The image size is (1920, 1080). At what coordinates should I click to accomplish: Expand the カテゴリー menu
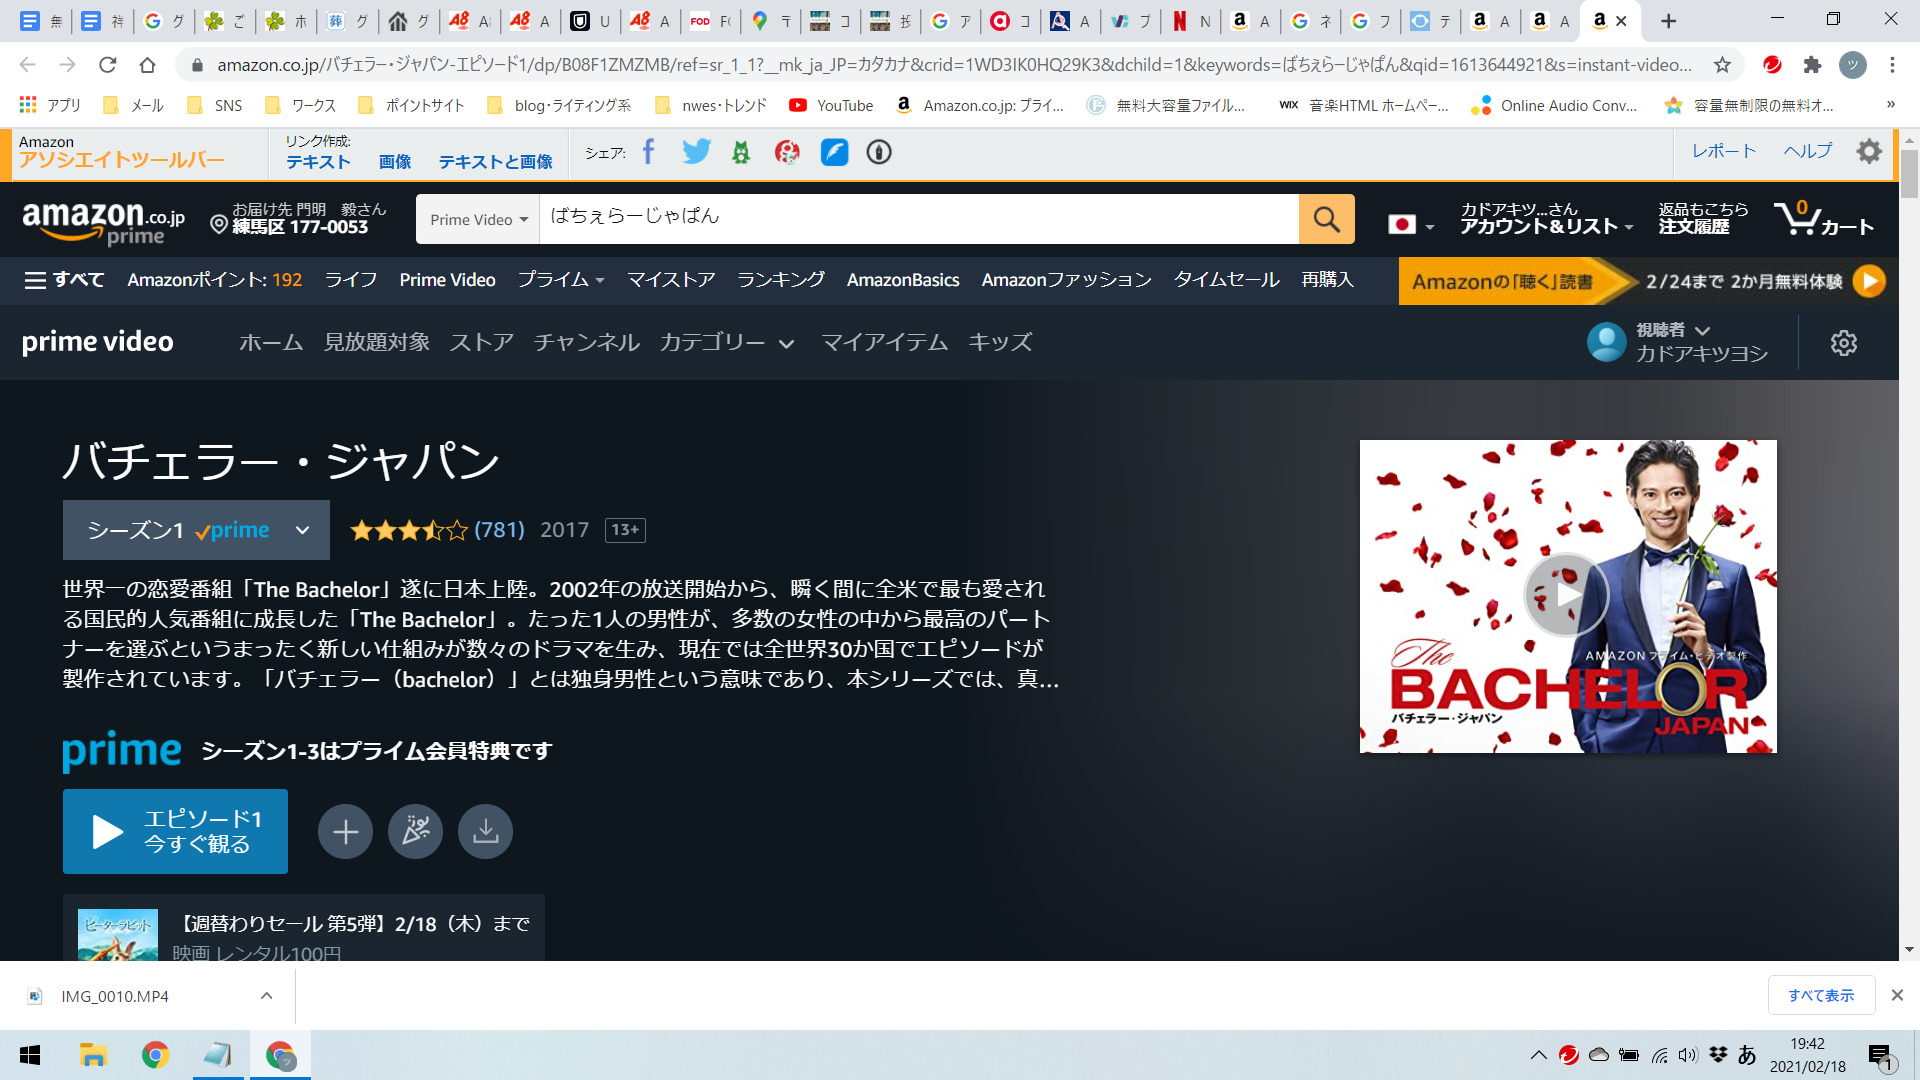click(x=727, y=342)
